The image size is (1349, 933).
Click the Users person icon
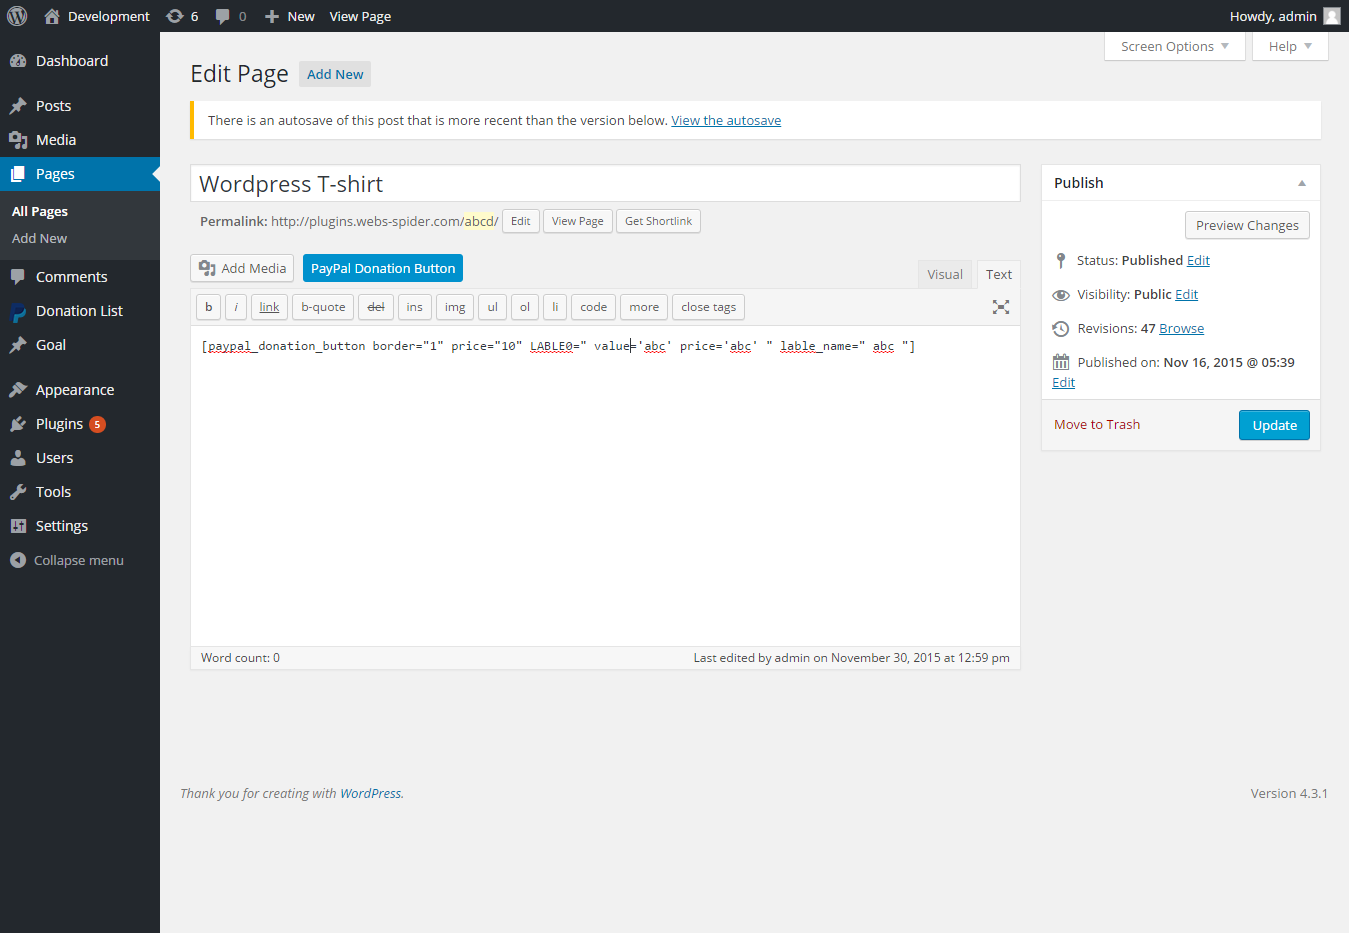18,458
